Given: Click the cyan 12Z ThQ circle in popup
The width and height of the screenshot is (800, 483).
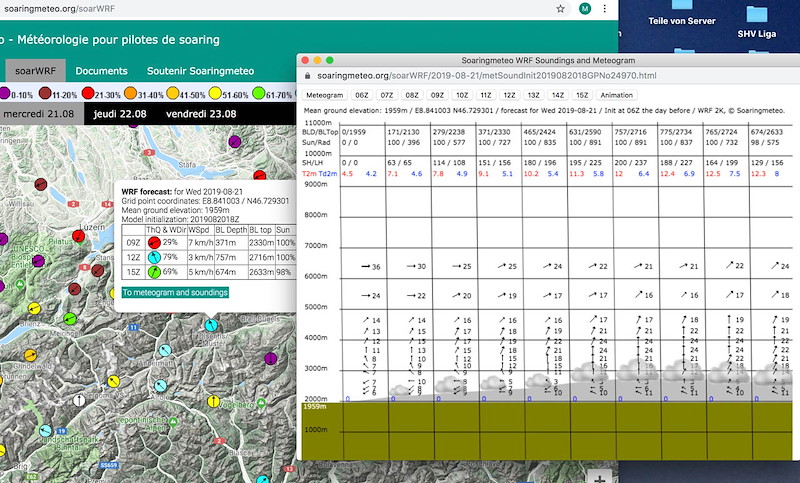Looking at the screenshot, I should click(x=154, y=258).
